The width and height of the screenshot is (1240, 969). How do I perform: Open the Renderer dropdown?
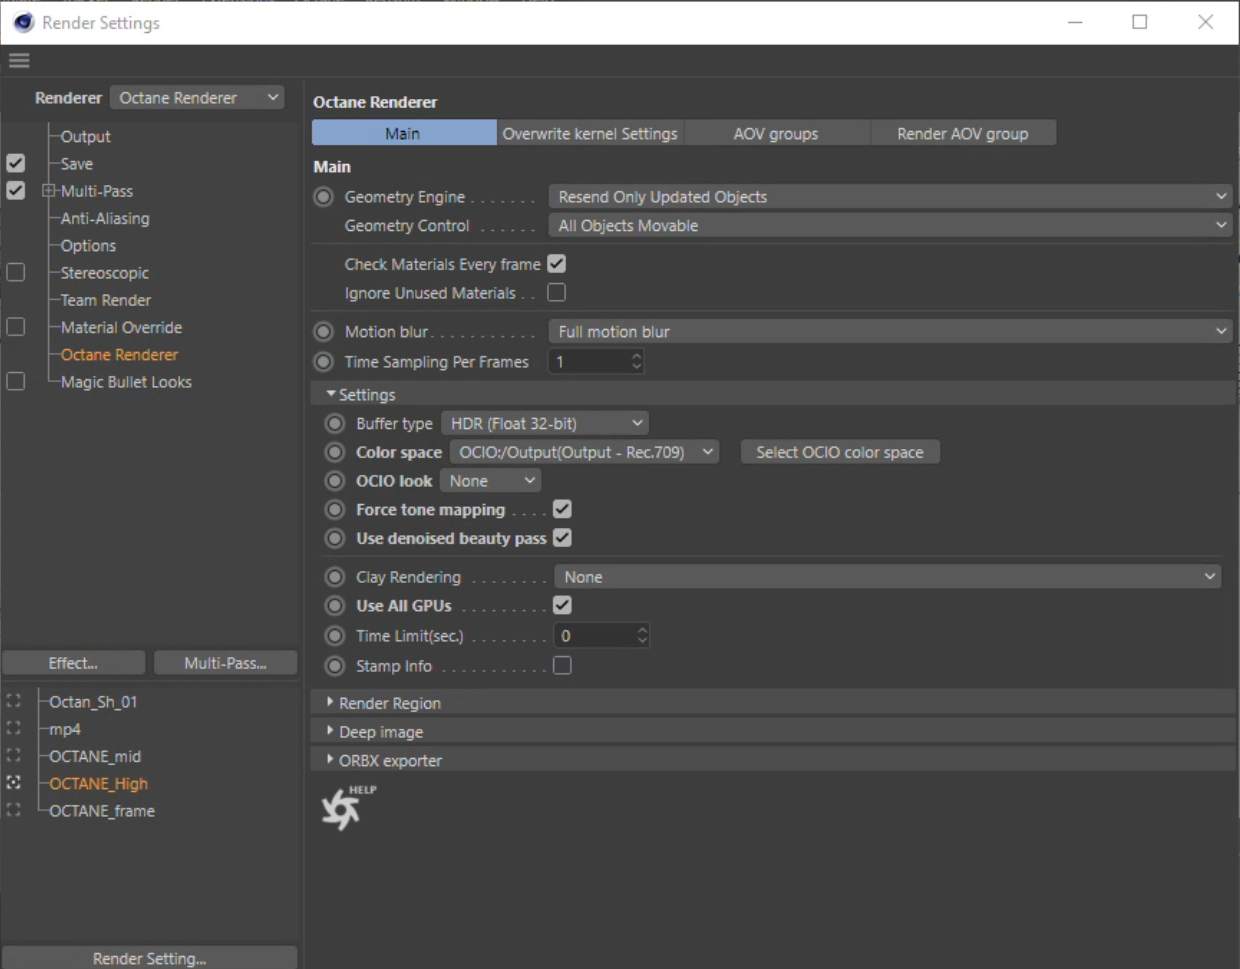pyautogui.click(x=197, y=97)
